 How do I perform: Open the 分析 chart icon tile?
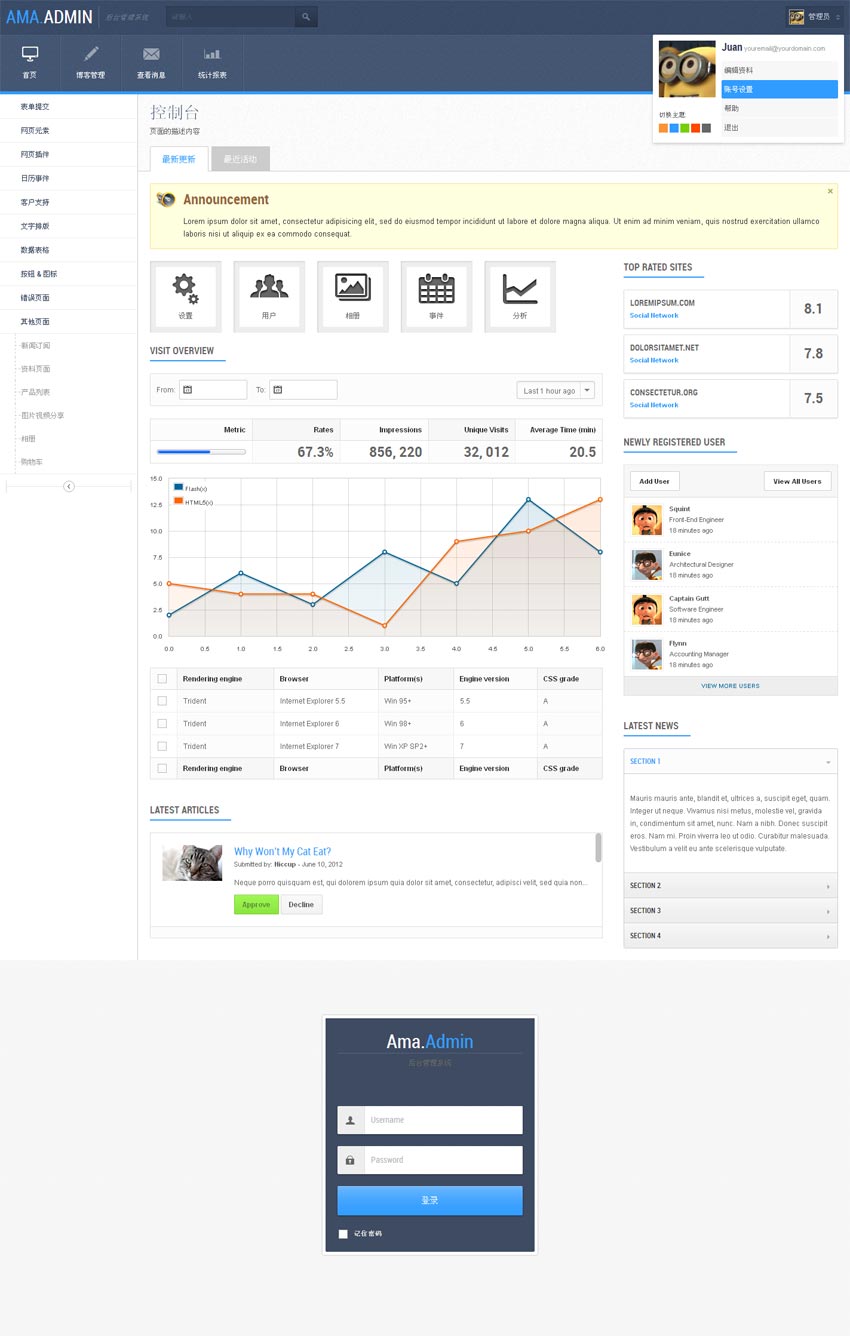[x=520, y=296]
